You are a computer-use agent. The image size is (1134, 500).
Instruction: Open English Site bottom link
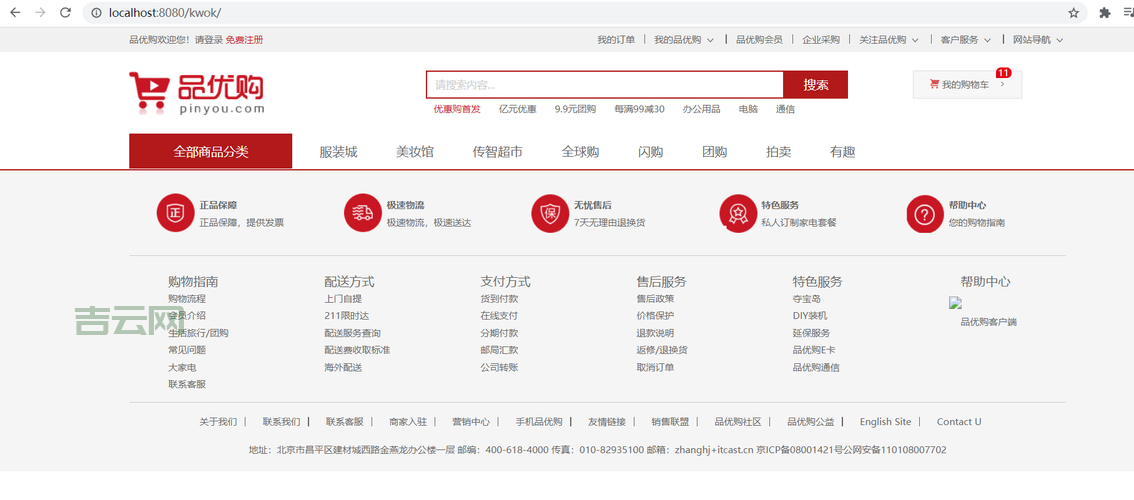[x=886, y=421]
